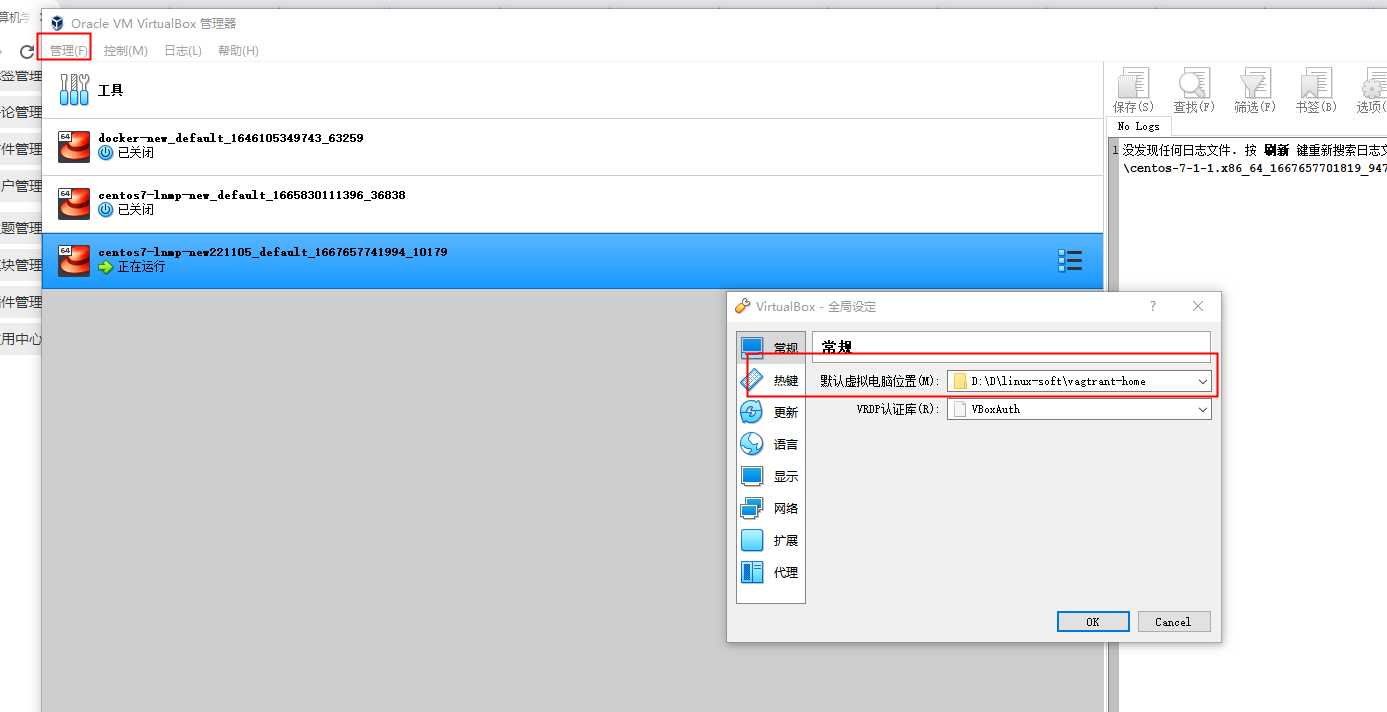The width and height of the screenshot is (1387, 712).
Task: Click the browser refresh icon behind VirtualBox
Action: pos(27,51)
